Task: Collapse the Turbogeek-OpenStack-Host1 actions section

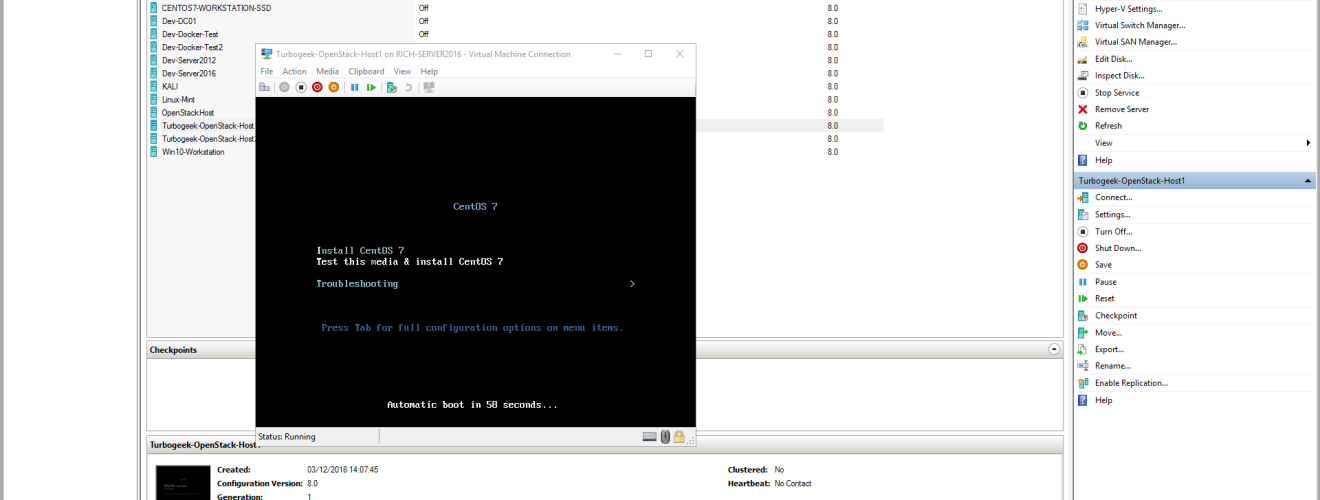Action: point(1308,181)
